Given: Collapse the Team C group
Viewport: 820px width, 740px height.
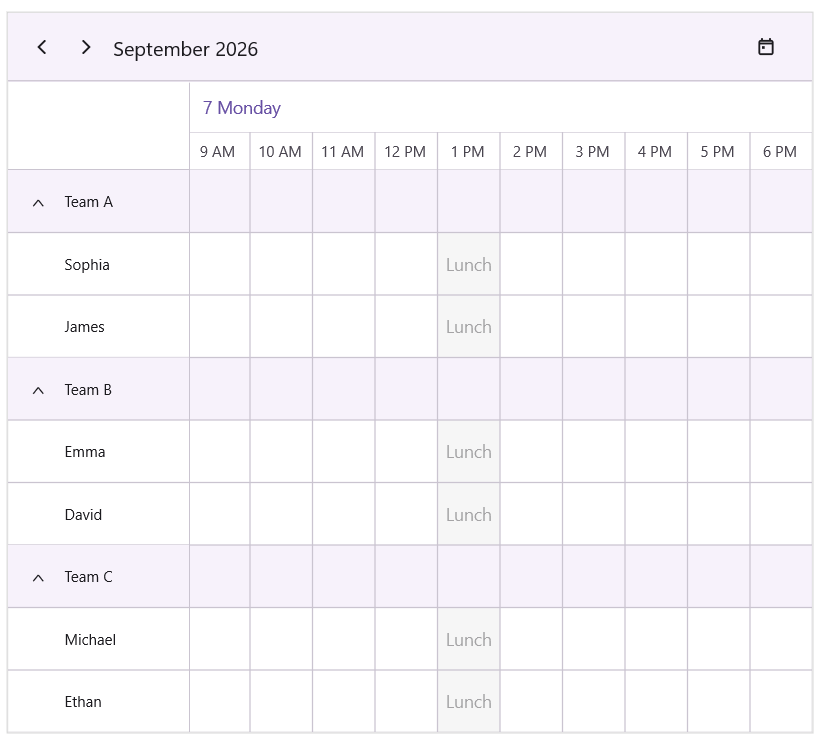Looking at the screenshot, I should [38, 577].
